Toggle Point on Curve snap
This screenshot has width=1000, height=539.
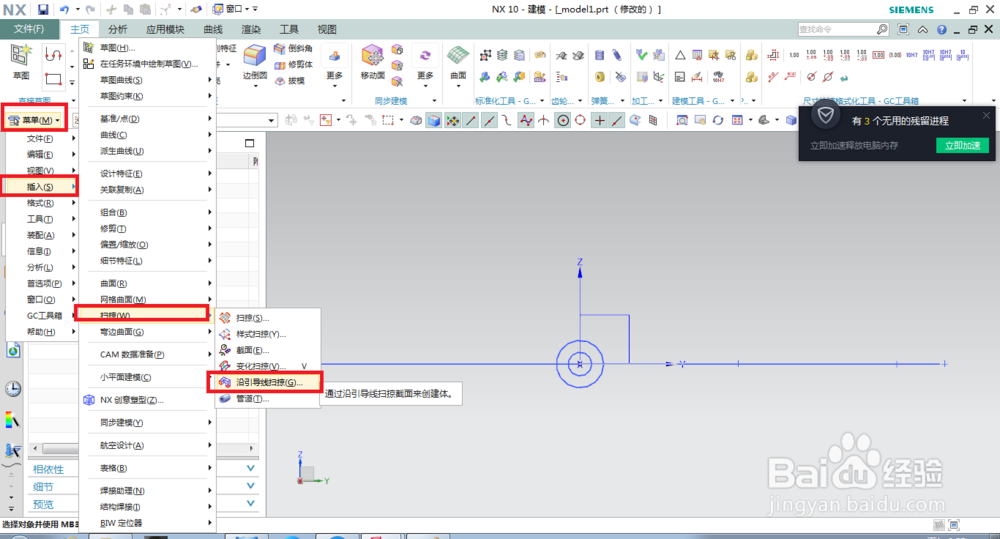click(617, 120)
